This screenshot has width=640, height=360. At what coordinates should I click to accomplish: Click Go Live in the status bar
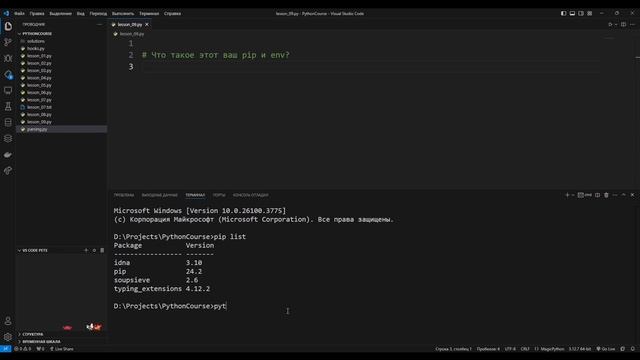click(606, 349)
